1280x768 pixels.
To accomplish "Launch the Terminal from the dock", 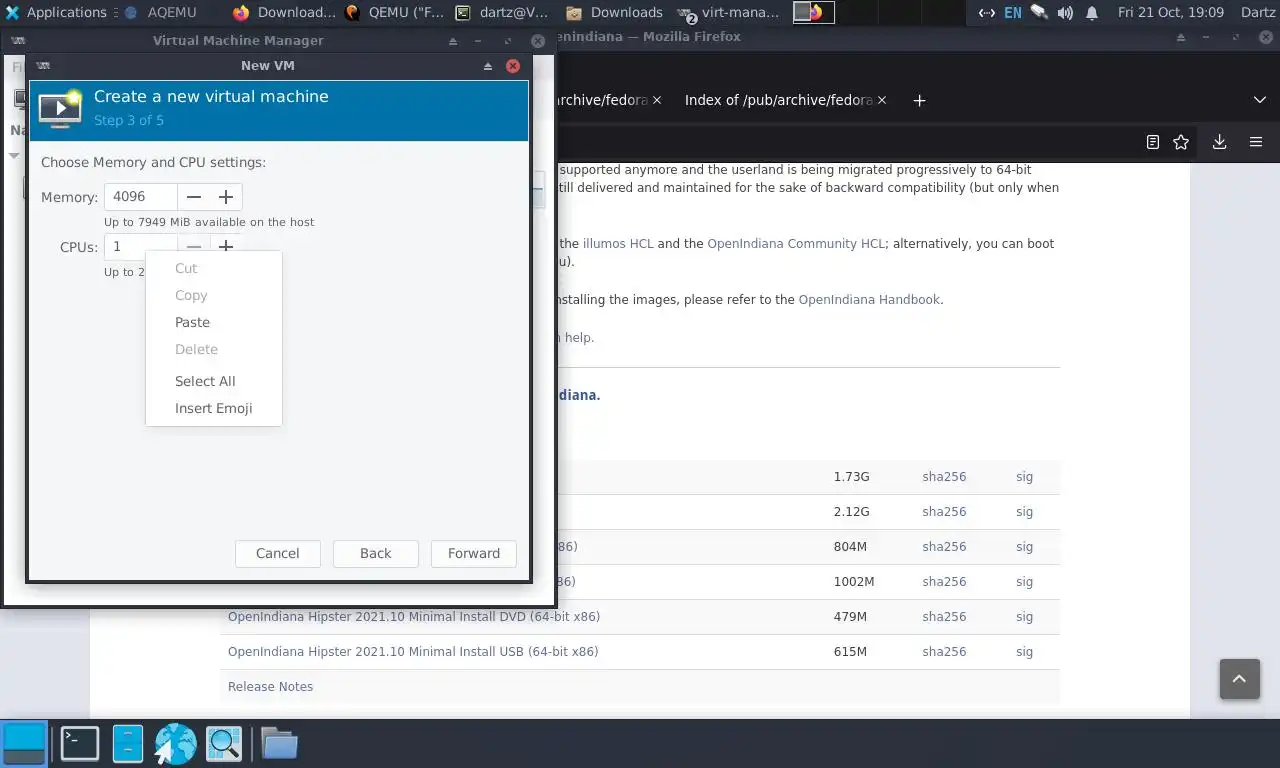I will point(79,743).
